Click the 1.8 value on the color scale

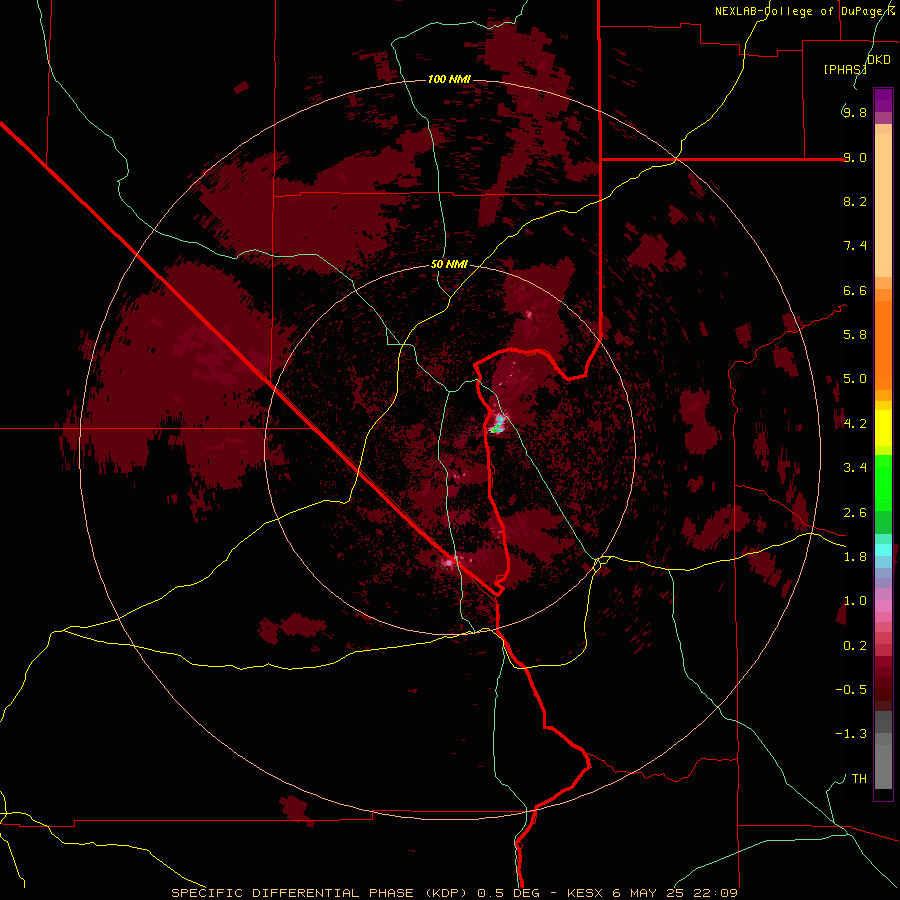coord(854,557)
